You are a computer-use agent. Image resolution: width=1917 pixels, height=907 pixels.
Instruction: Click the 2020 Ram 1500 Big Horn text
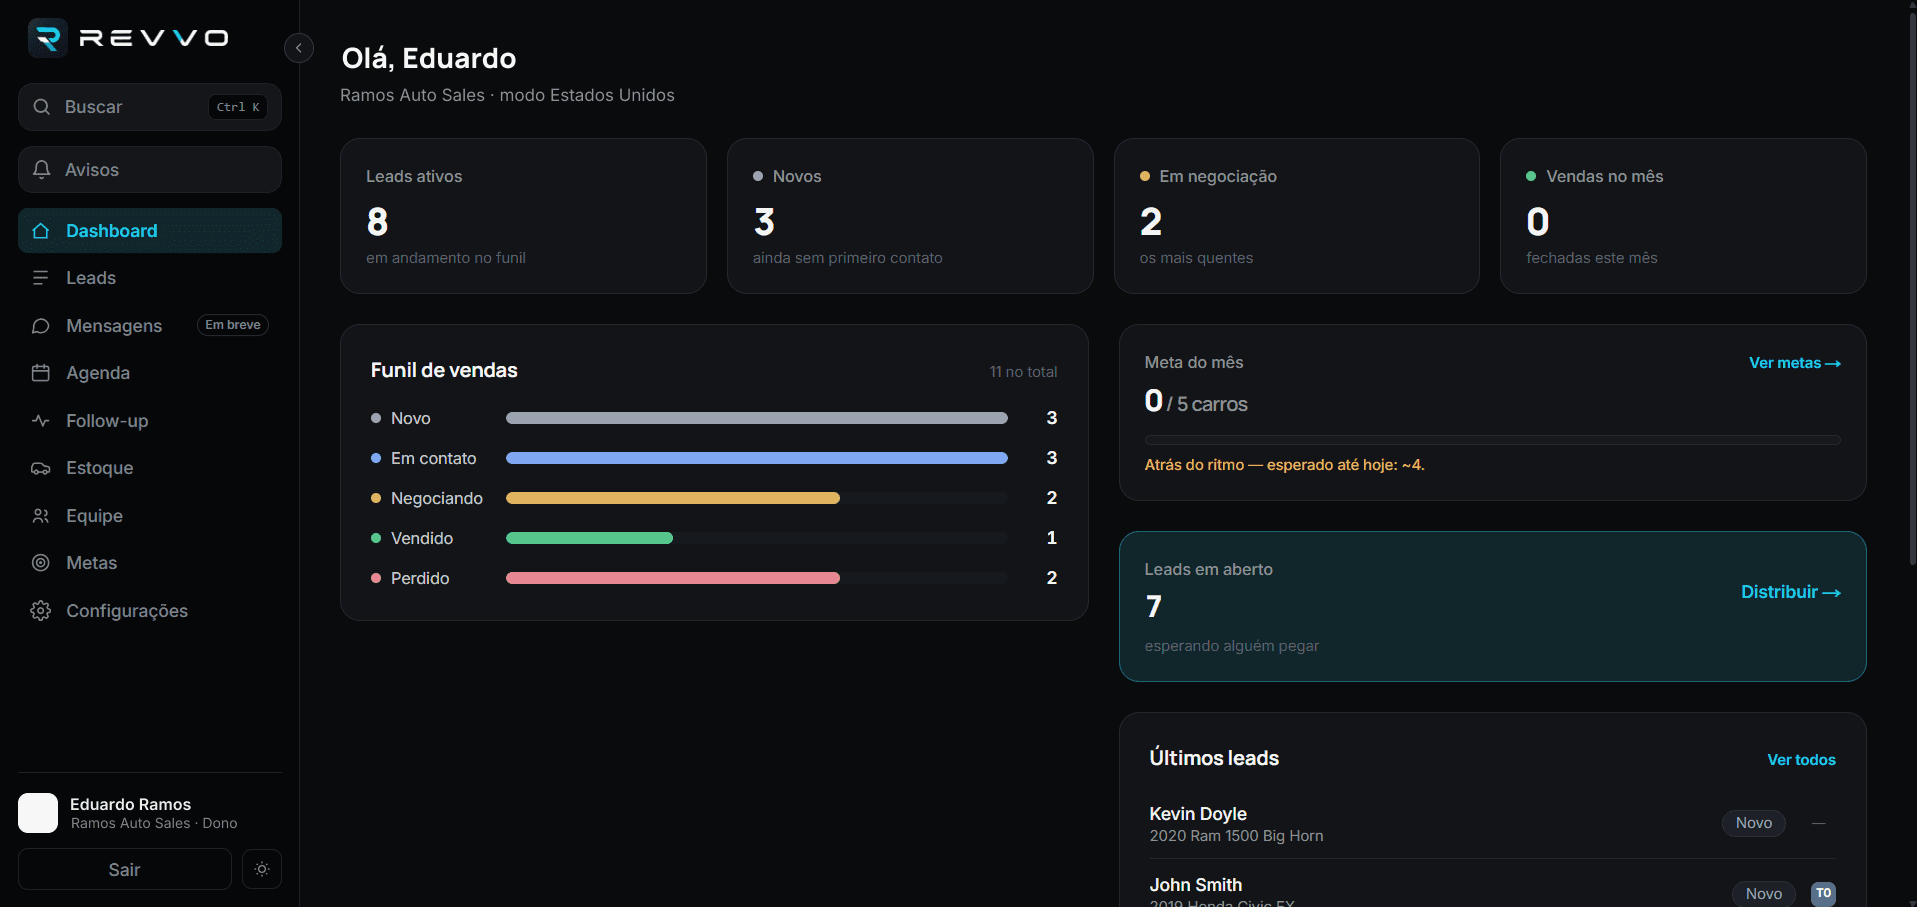(x=1236, y=836)
